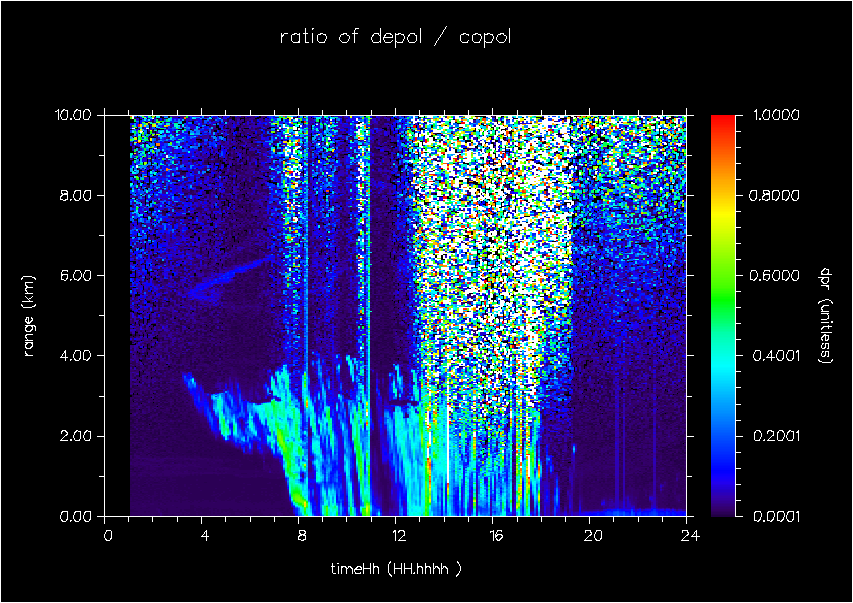This screenshot has height=603, width=853.
Task: Click the x-axis label 'timeHh (HH.hhhh )'
Action: pyautogui.click(x=395, y=569)
